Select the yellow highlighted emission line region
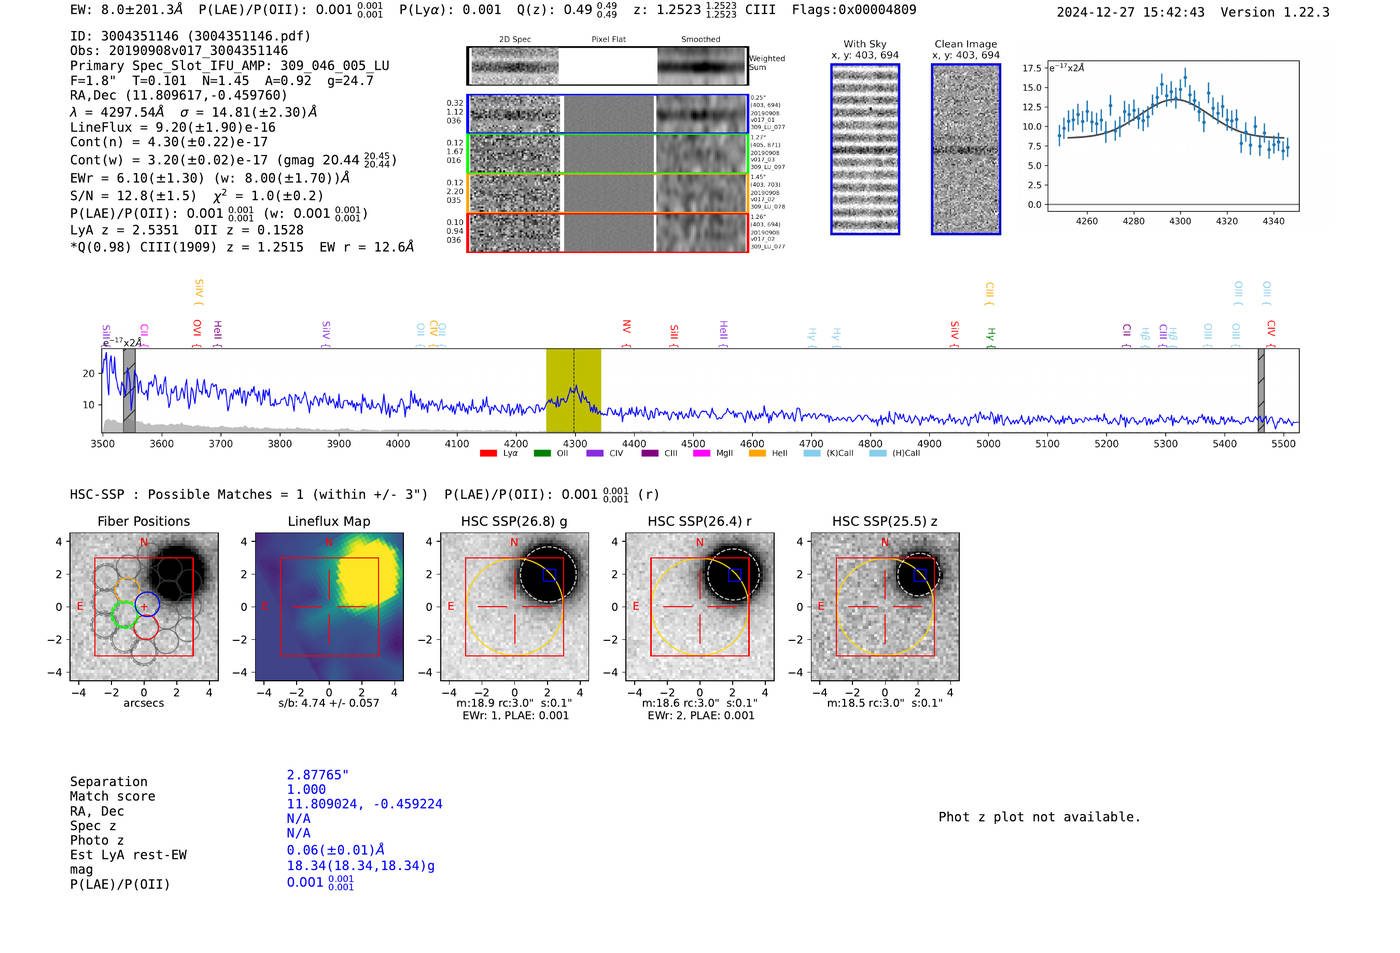1400x953 pixels. click(x=573, y=390)
